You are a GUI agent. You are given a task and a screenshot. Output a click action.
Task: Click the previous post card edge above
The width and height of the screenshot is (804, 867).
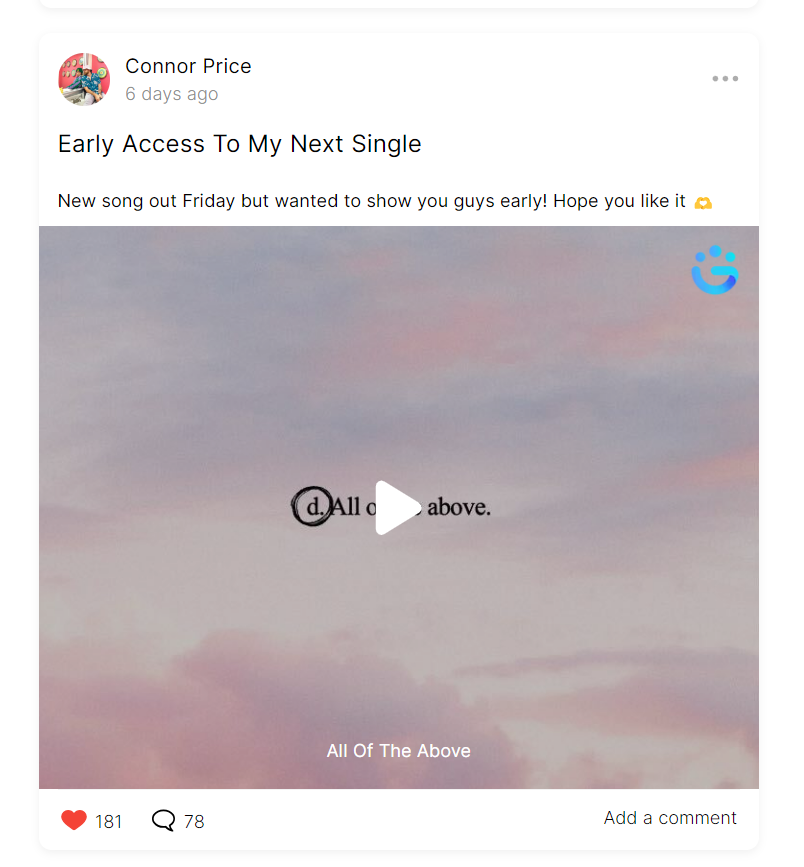tap(399, 4)
